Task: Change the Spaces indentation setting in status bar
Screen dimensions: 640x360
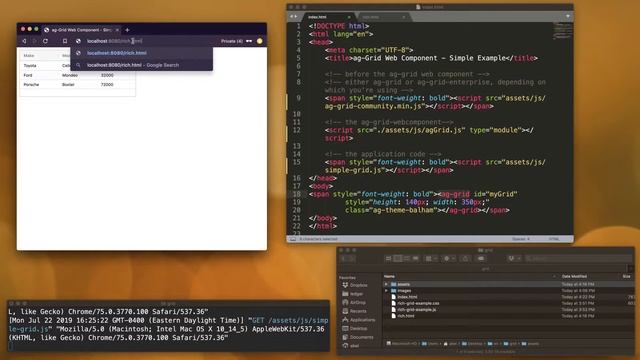Action: click(521, 239)
